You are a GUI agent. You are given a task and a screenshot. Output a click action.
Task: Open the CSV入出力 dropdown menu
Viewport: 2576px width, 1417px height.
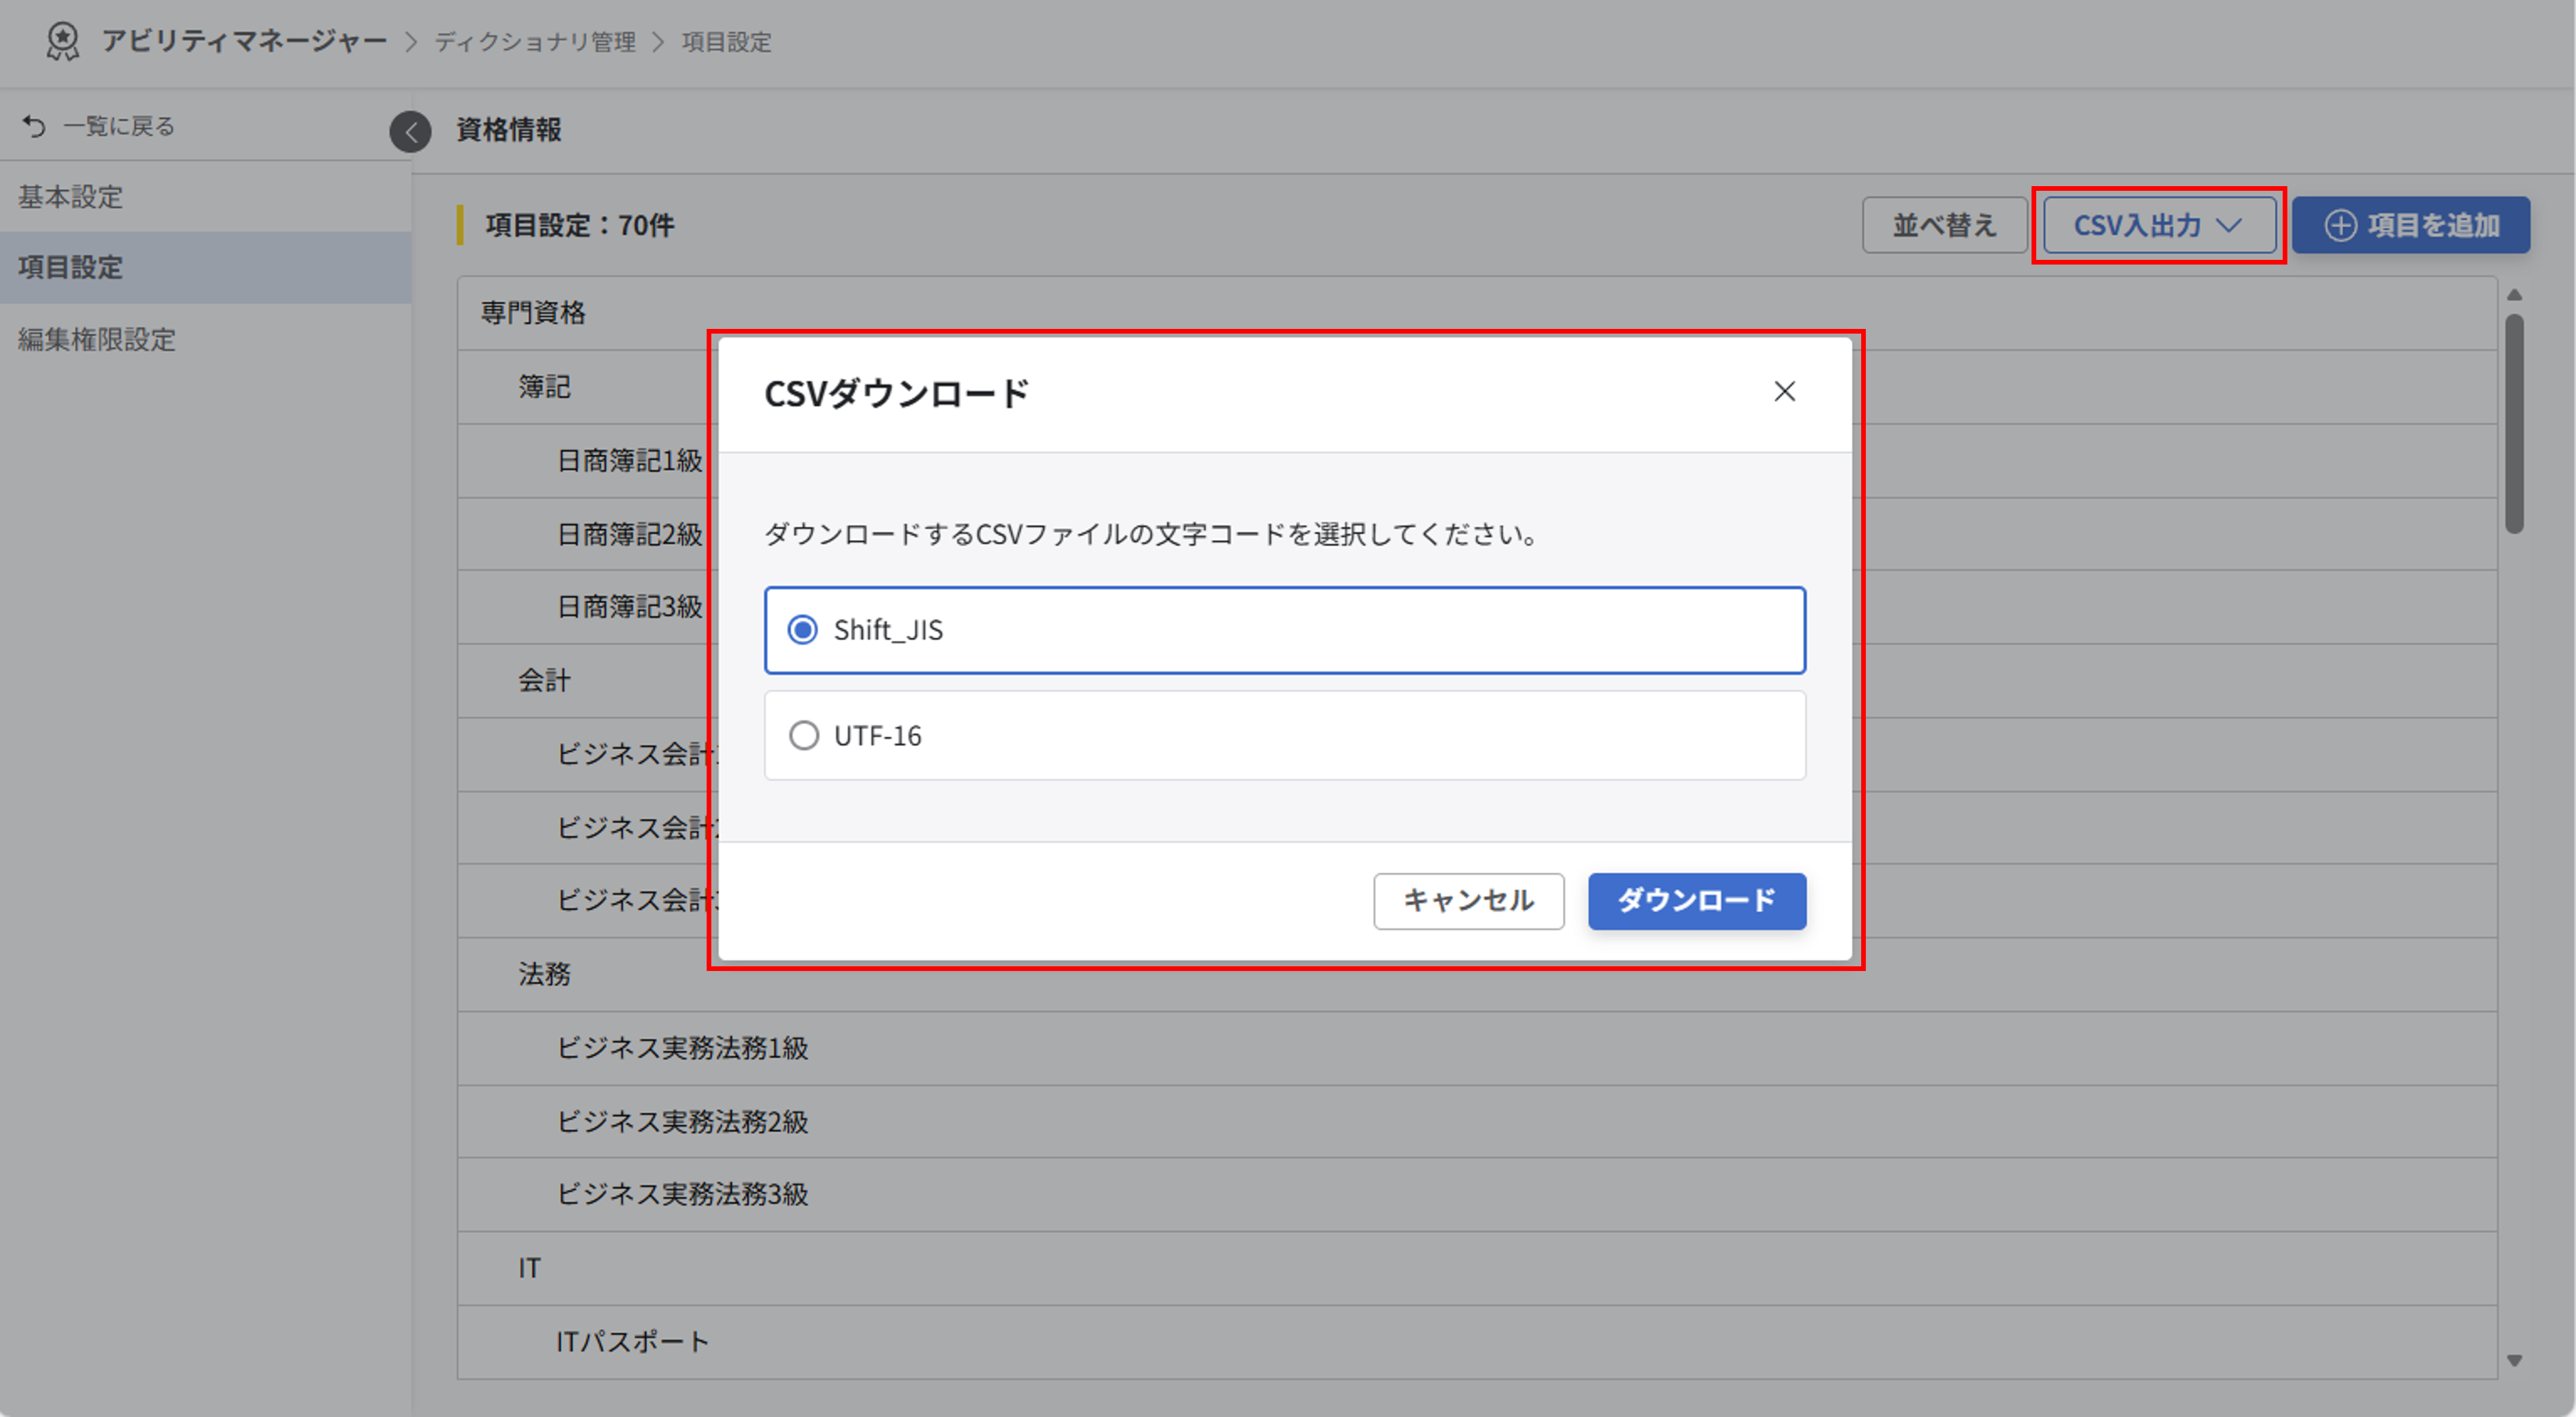click(2158, 225)
